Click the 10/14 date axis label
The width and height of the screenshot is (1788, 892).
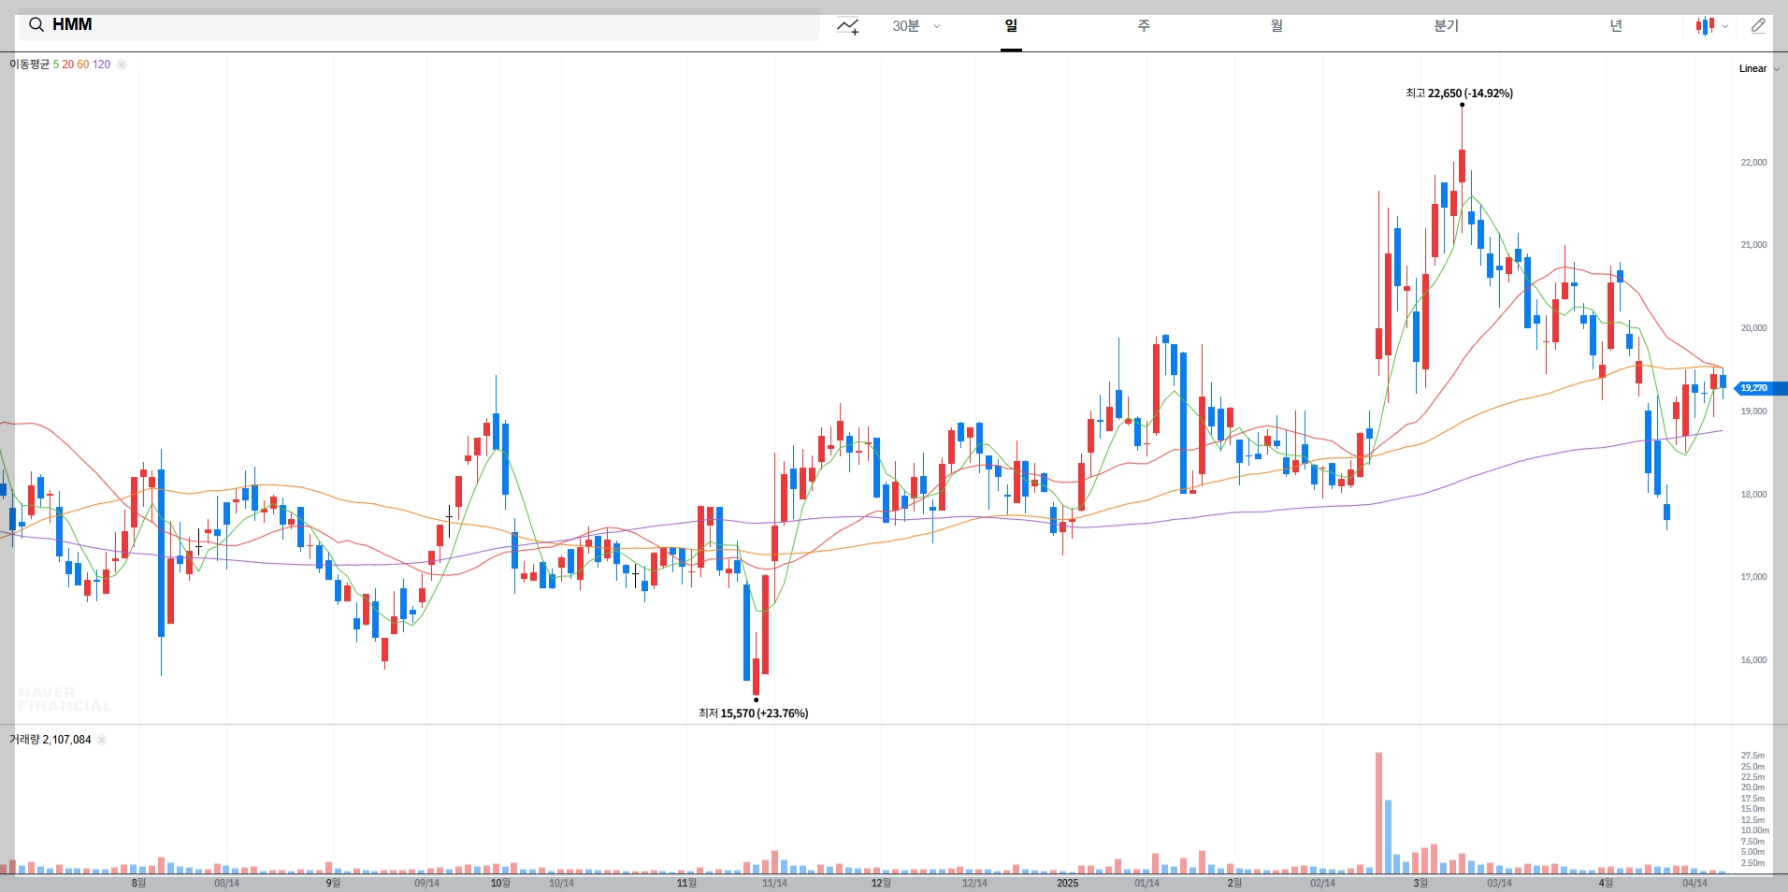(561, 883)
